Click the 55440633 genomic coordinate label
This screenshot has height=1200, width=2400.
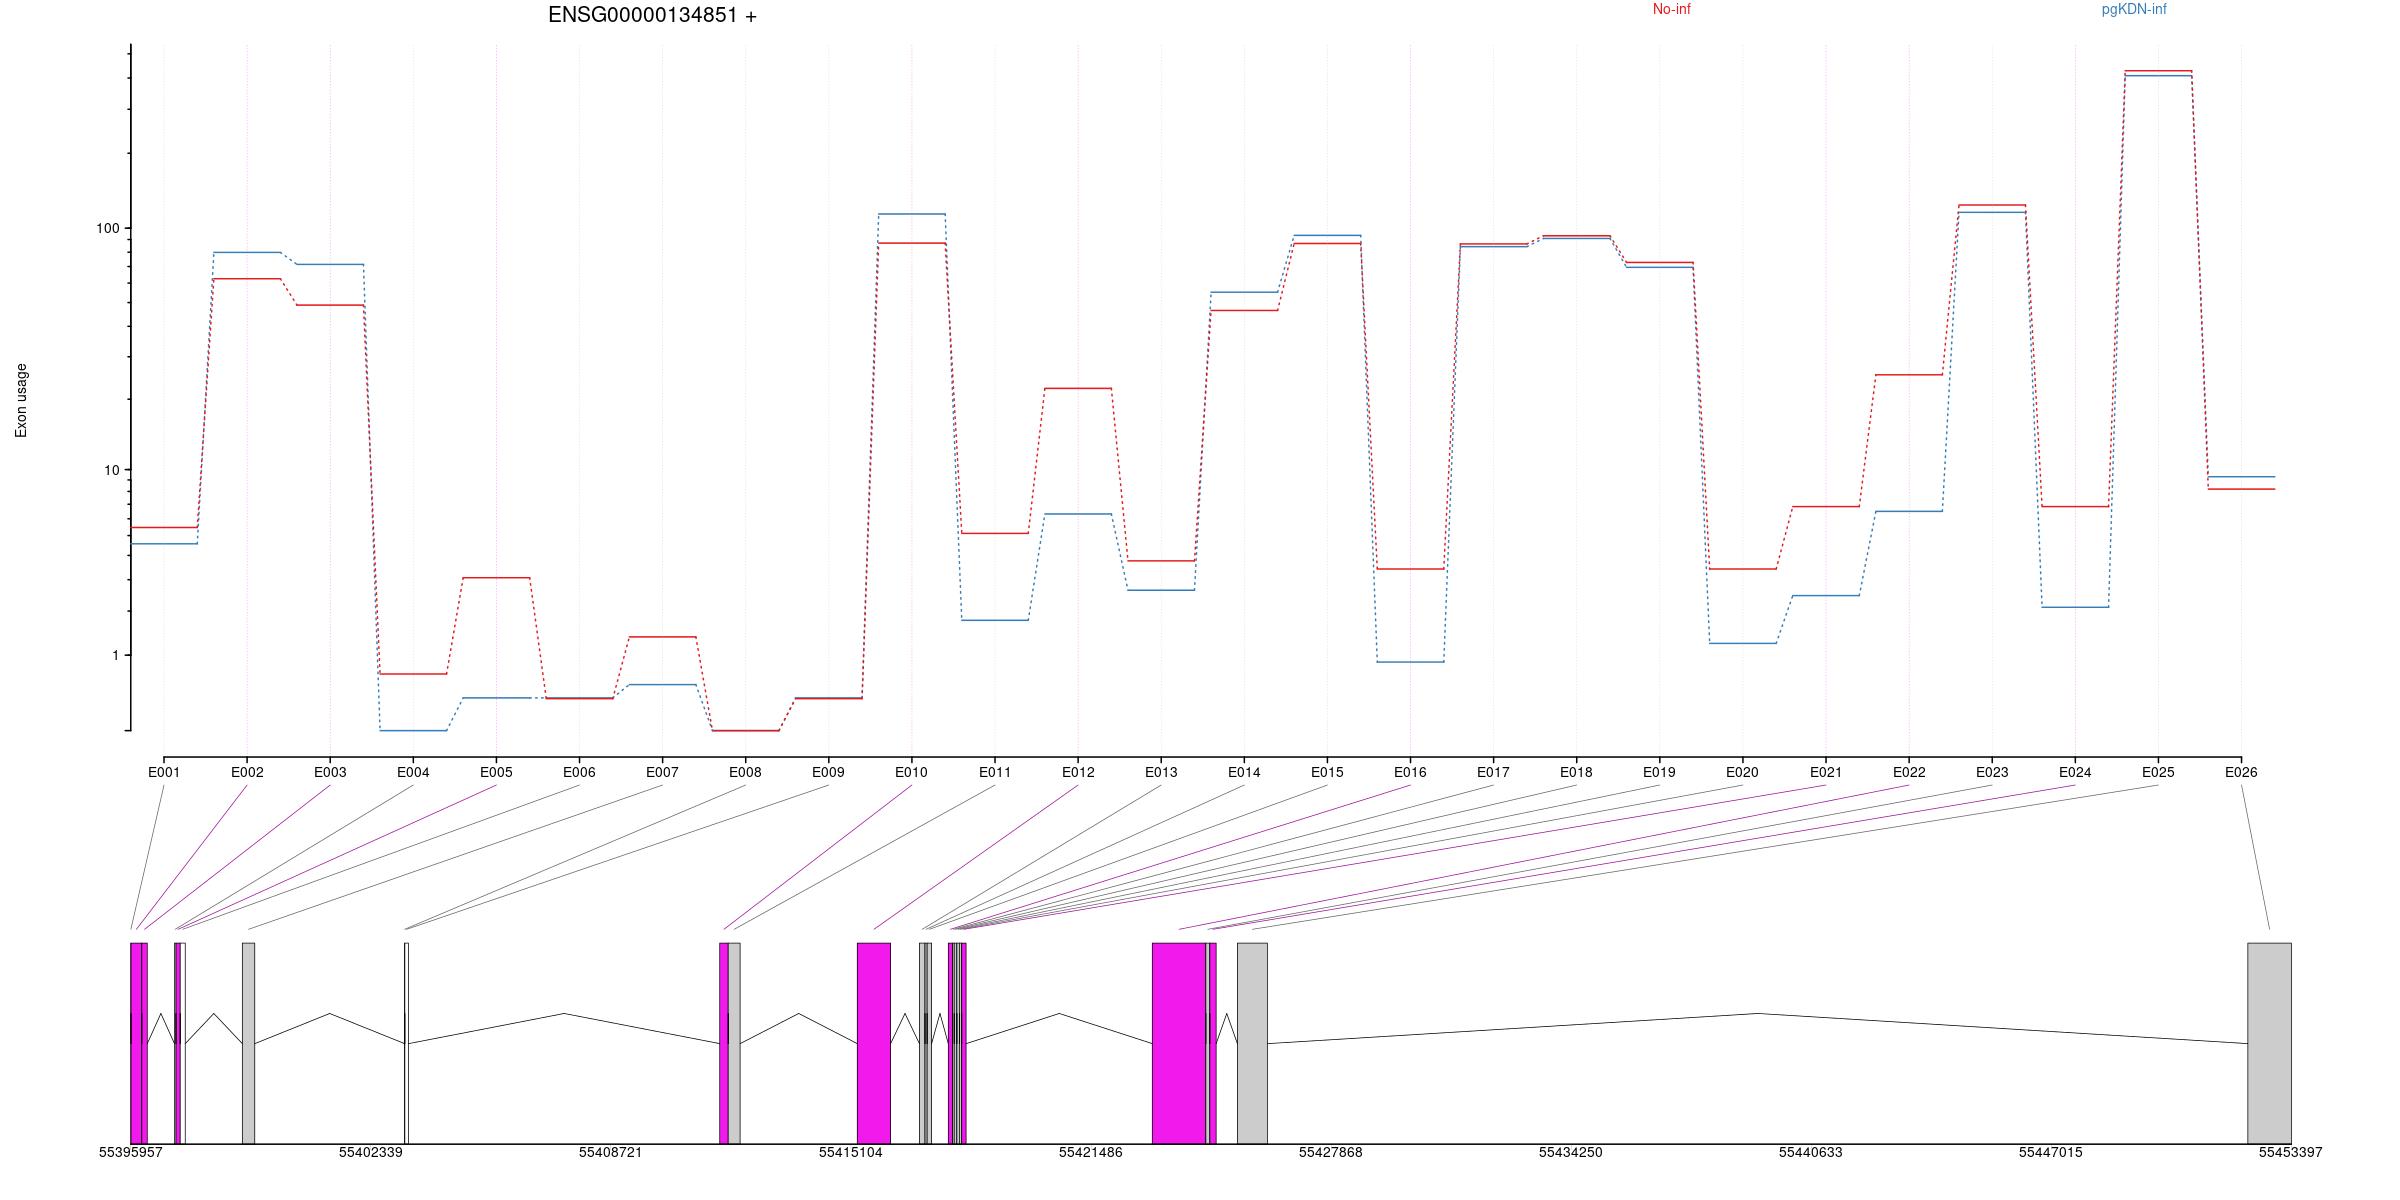(1810, 1152)
